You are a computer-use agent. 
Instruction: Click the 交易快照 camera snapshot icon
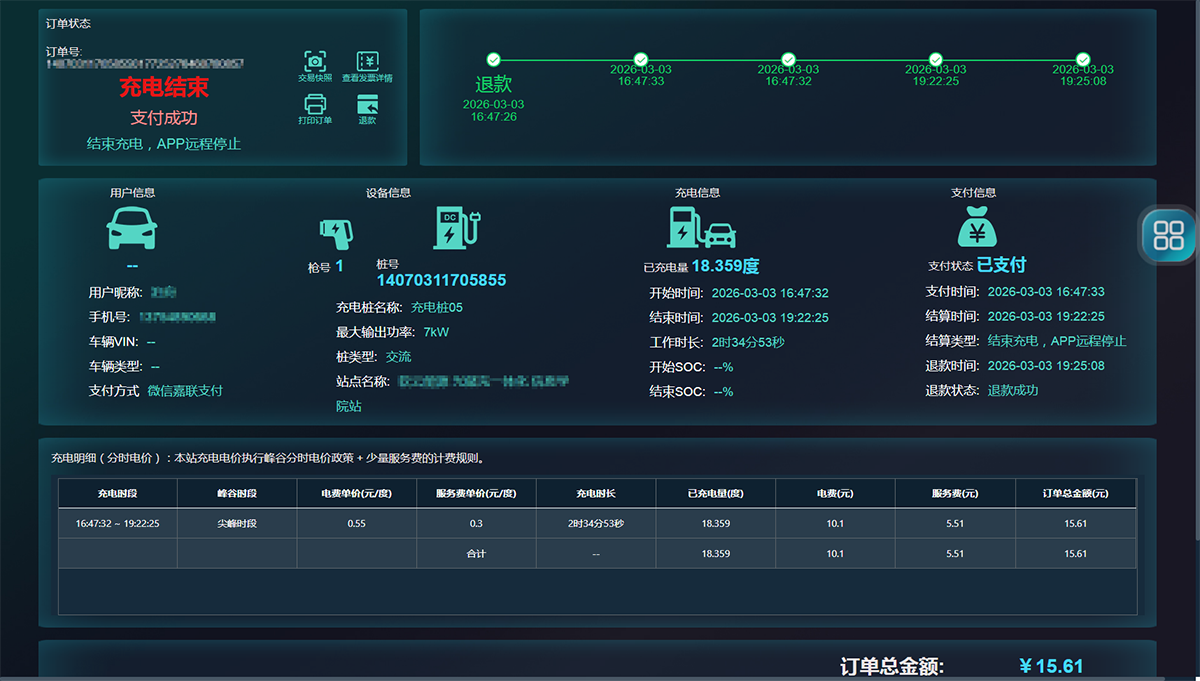tap(315, 60)
